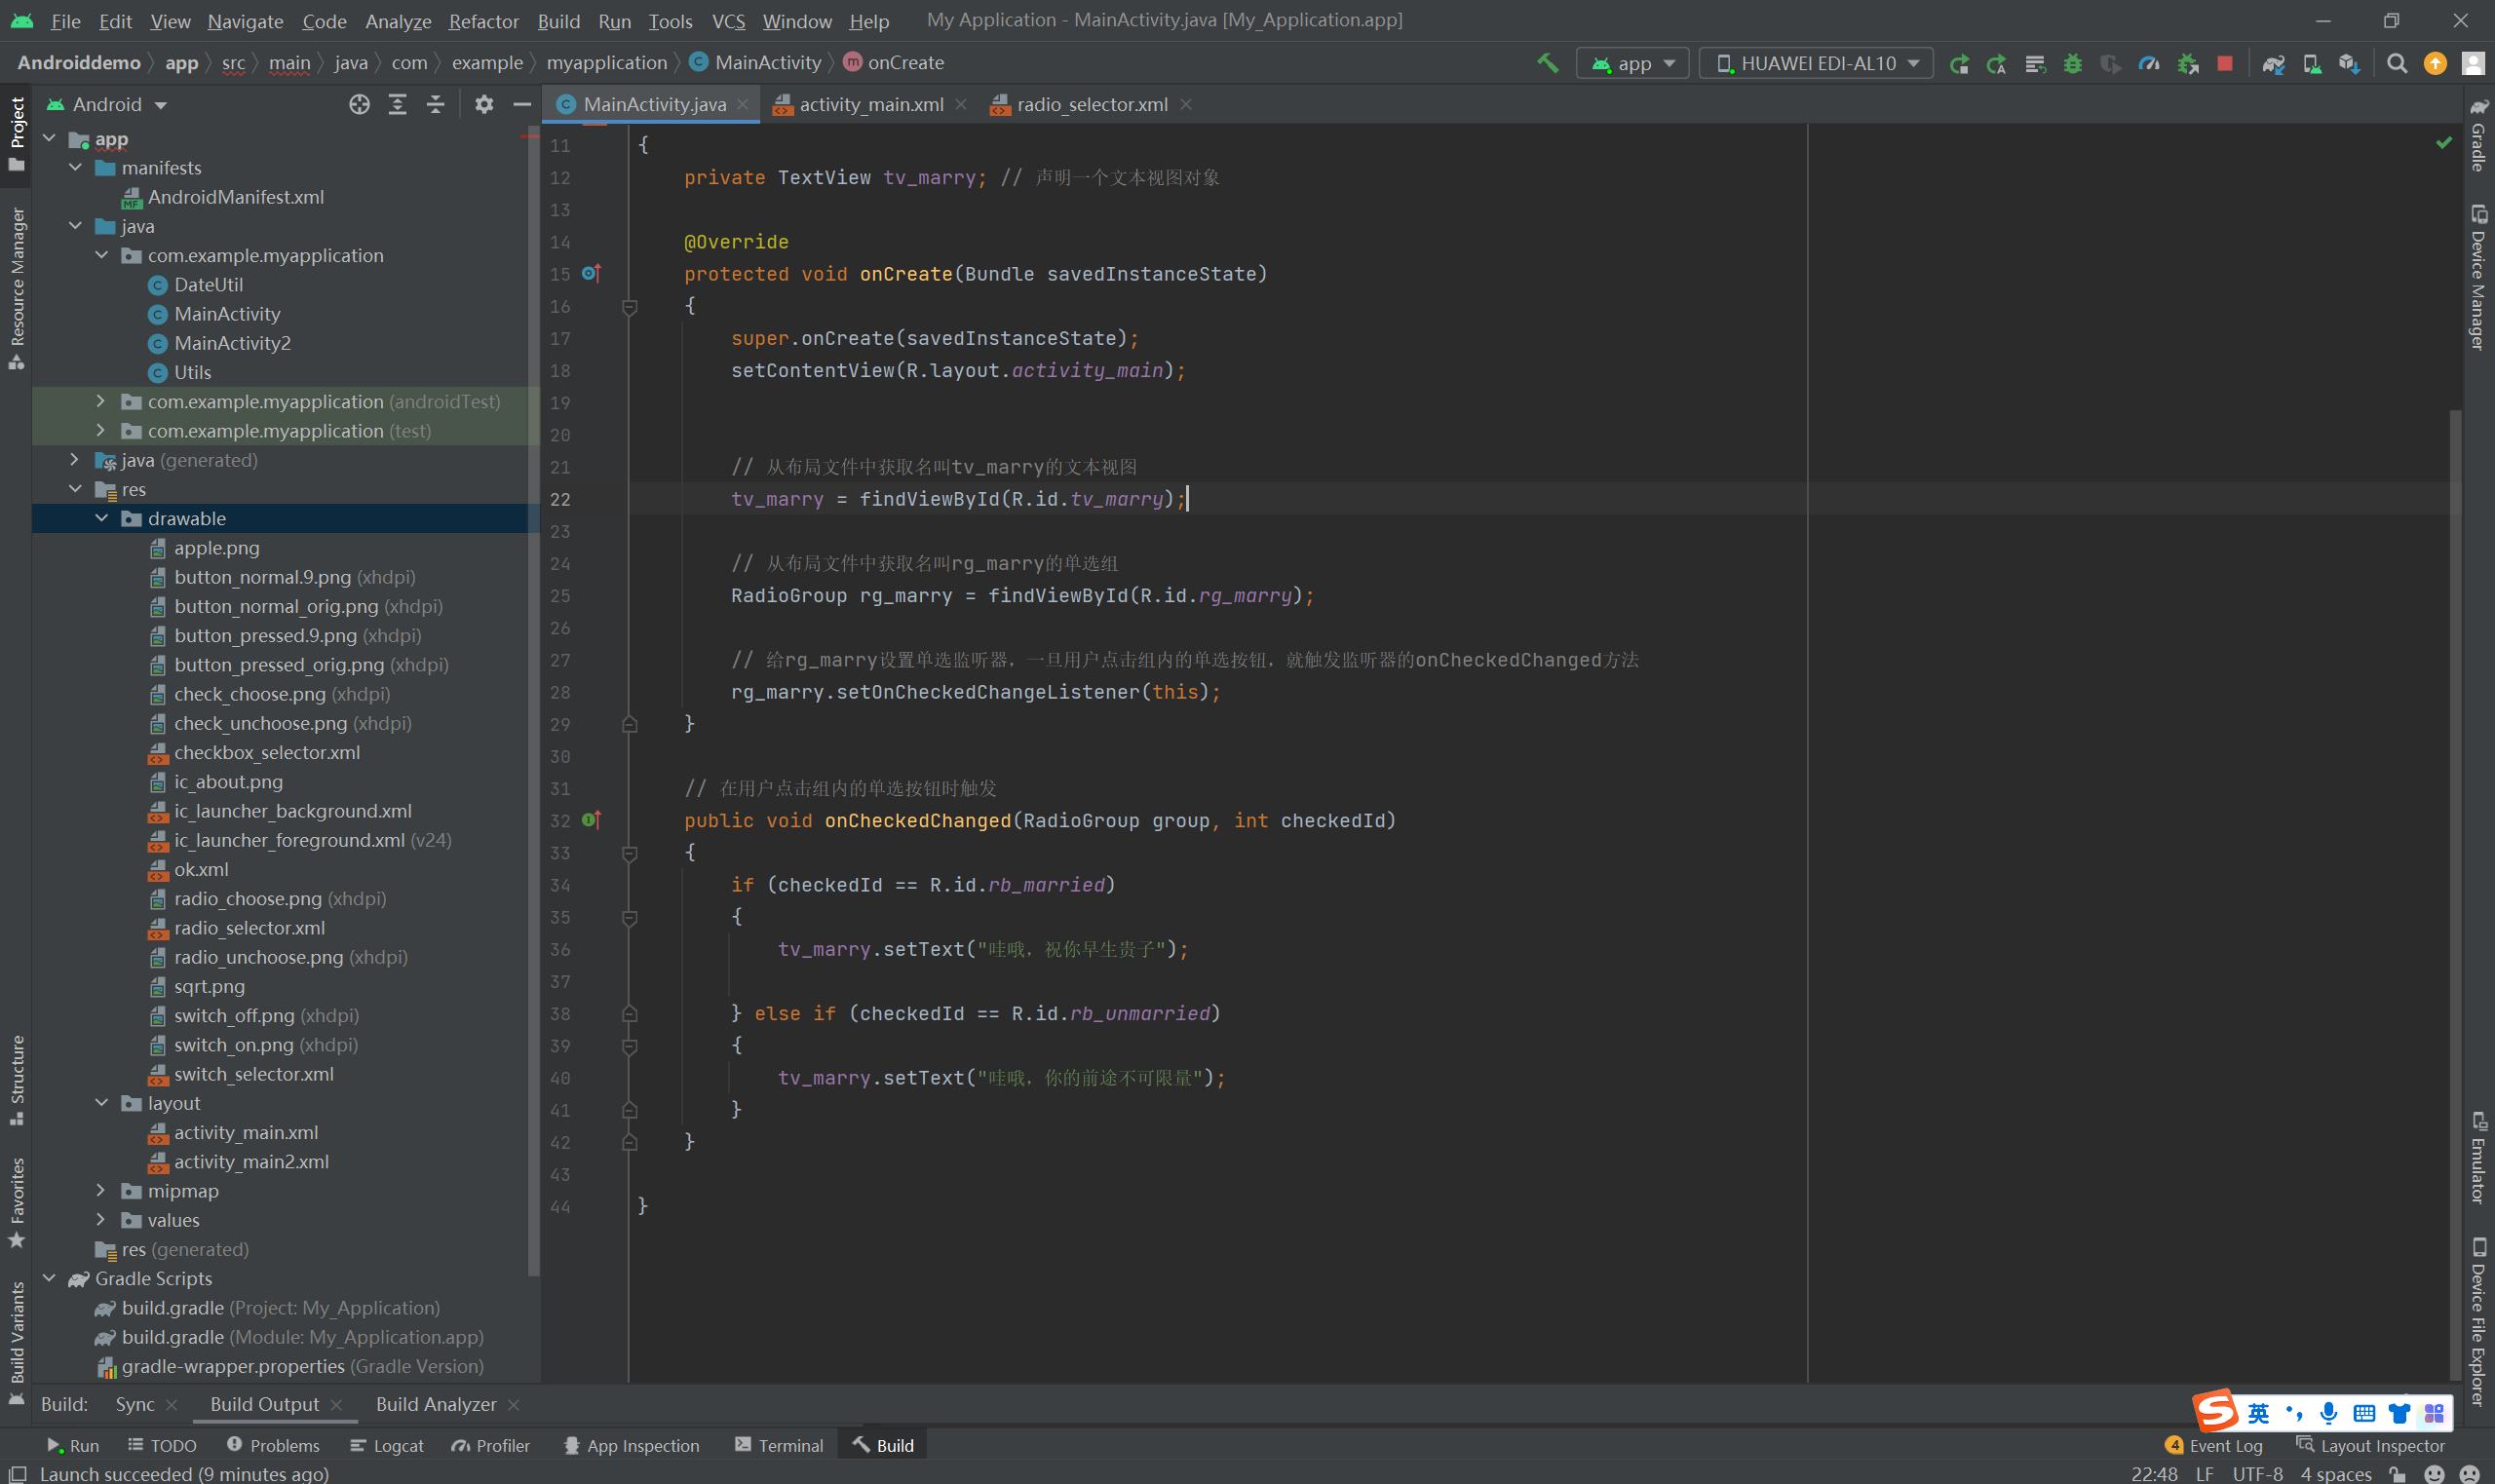Open the HUAWEI EDI-AL10 device dropdown
The image size is (2495, 1484).
(1816, 63)
